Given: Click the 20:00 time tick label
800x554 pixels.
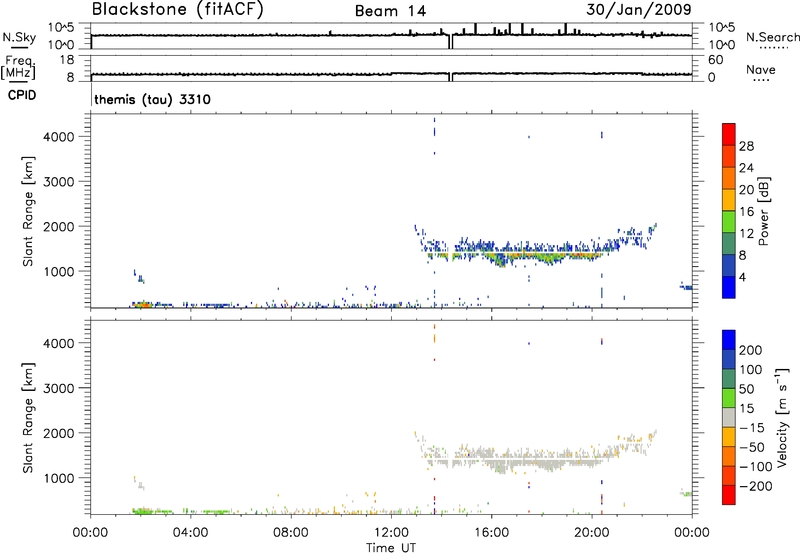Looking at the screenshot, I should (591, 533).
